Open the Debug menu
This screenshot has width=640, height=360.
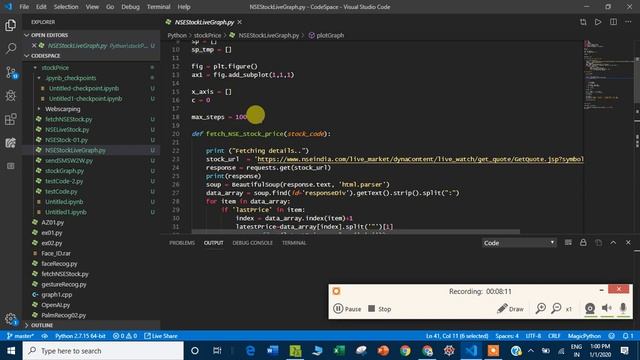point(130,7)
